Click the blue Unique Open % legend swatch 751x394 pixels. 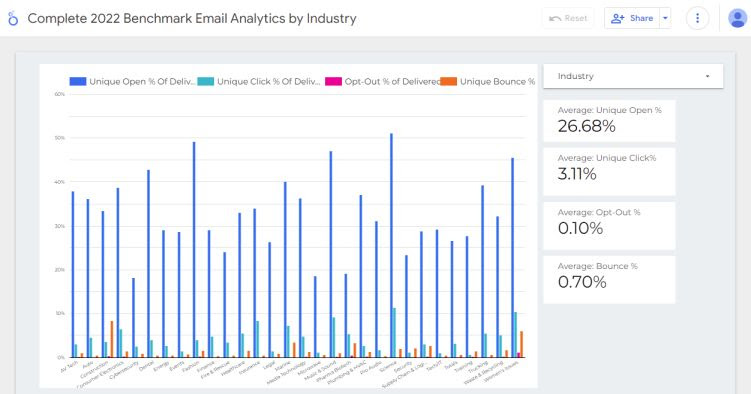[78, 81]
